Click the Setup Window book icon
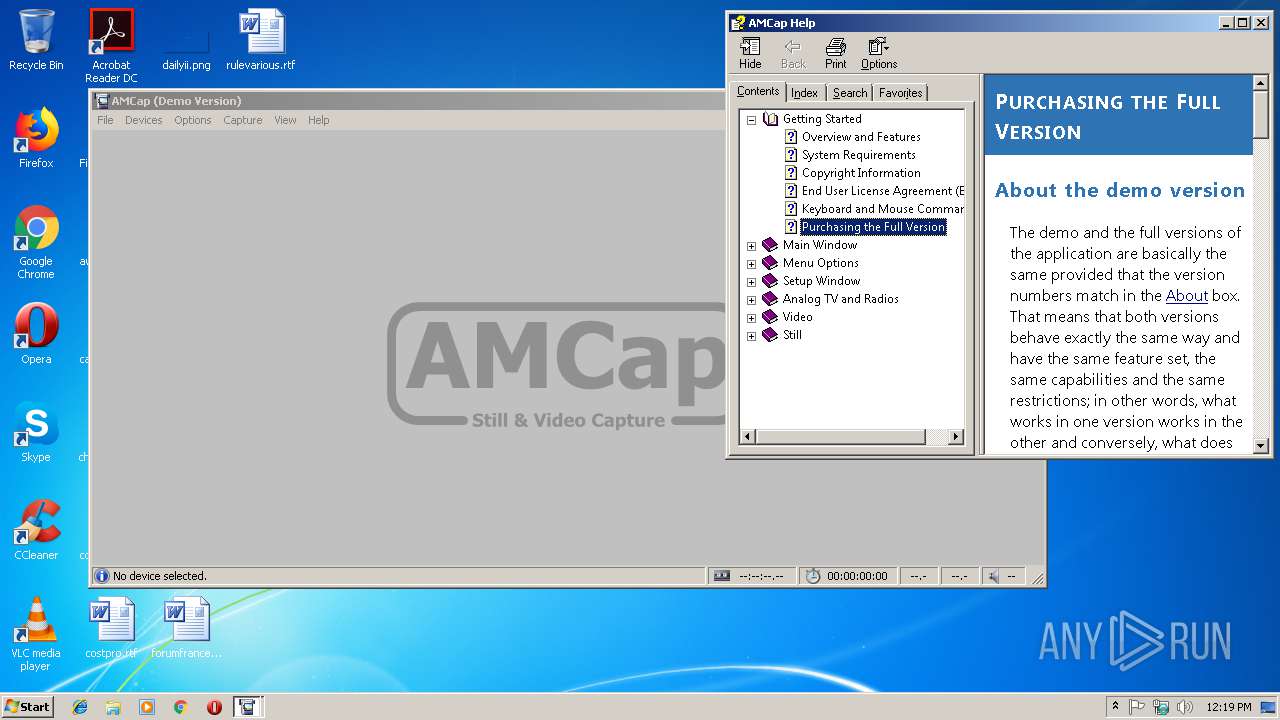This screenshot has height=720, width=1280. 770,281
